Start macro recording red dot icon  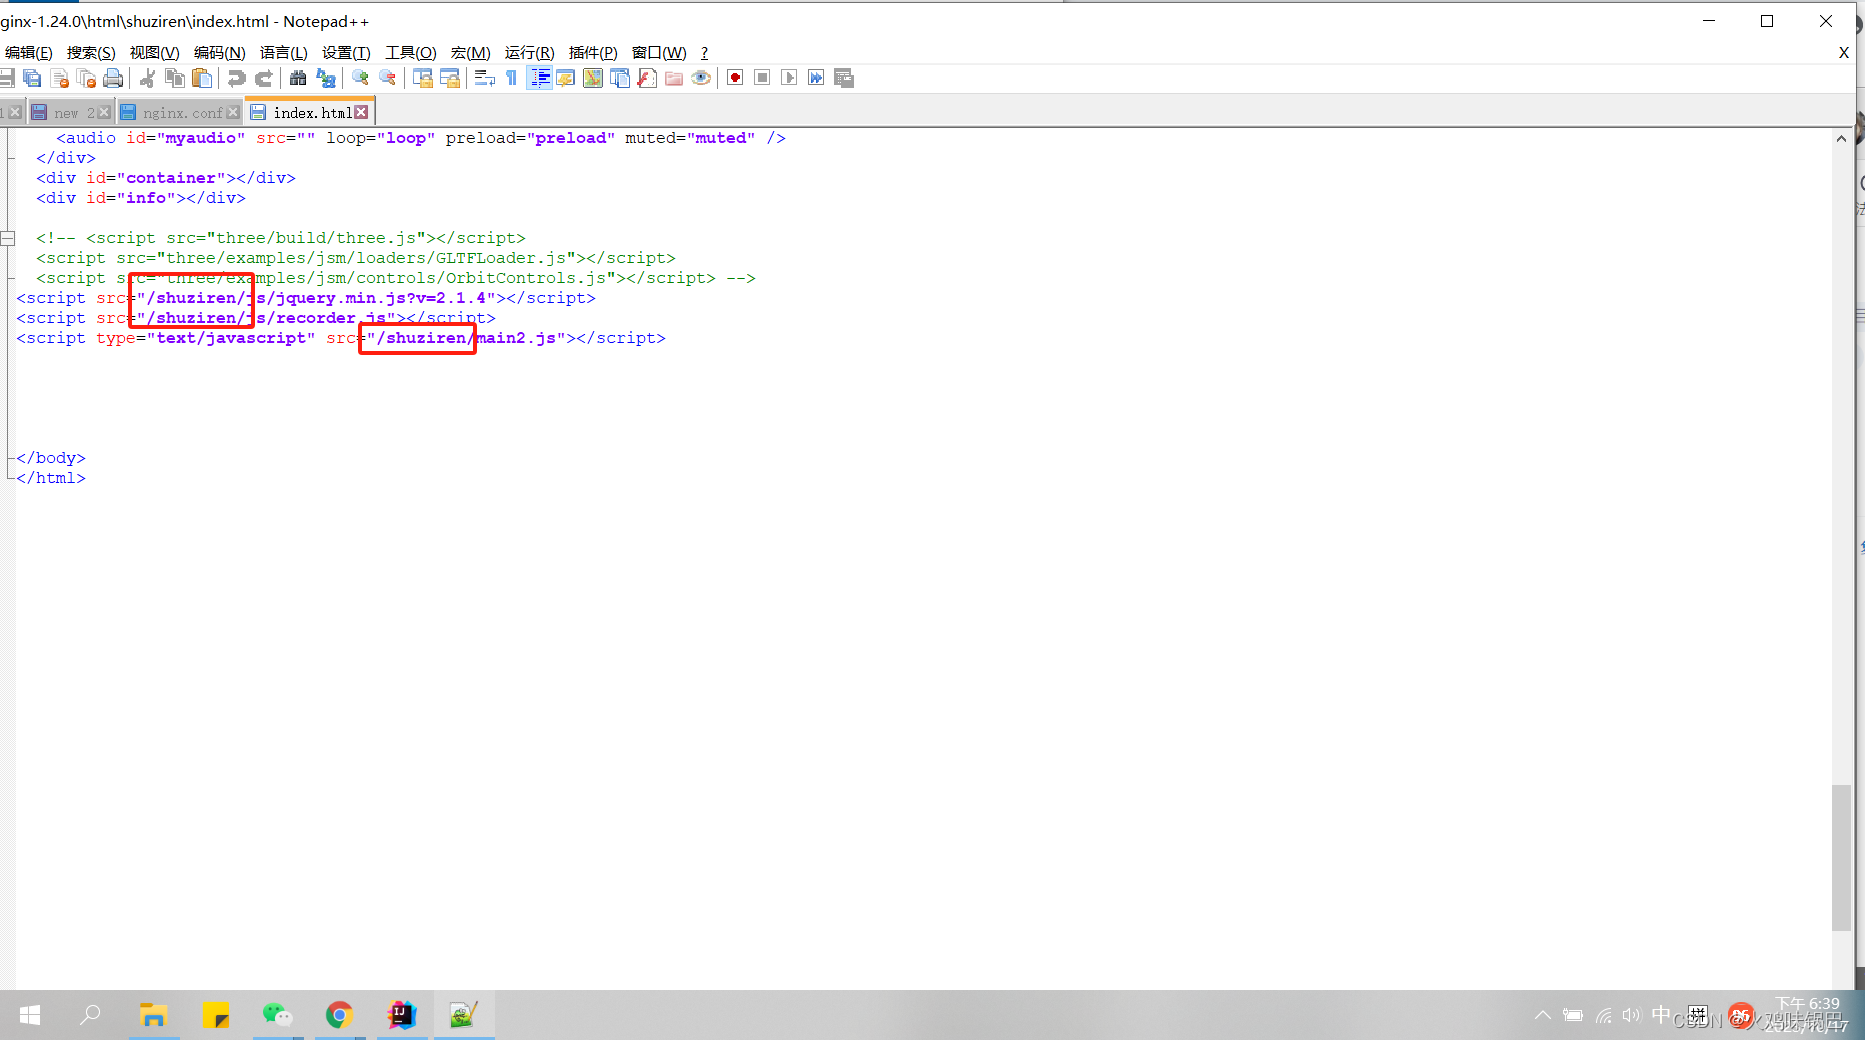tap(735, 78)
